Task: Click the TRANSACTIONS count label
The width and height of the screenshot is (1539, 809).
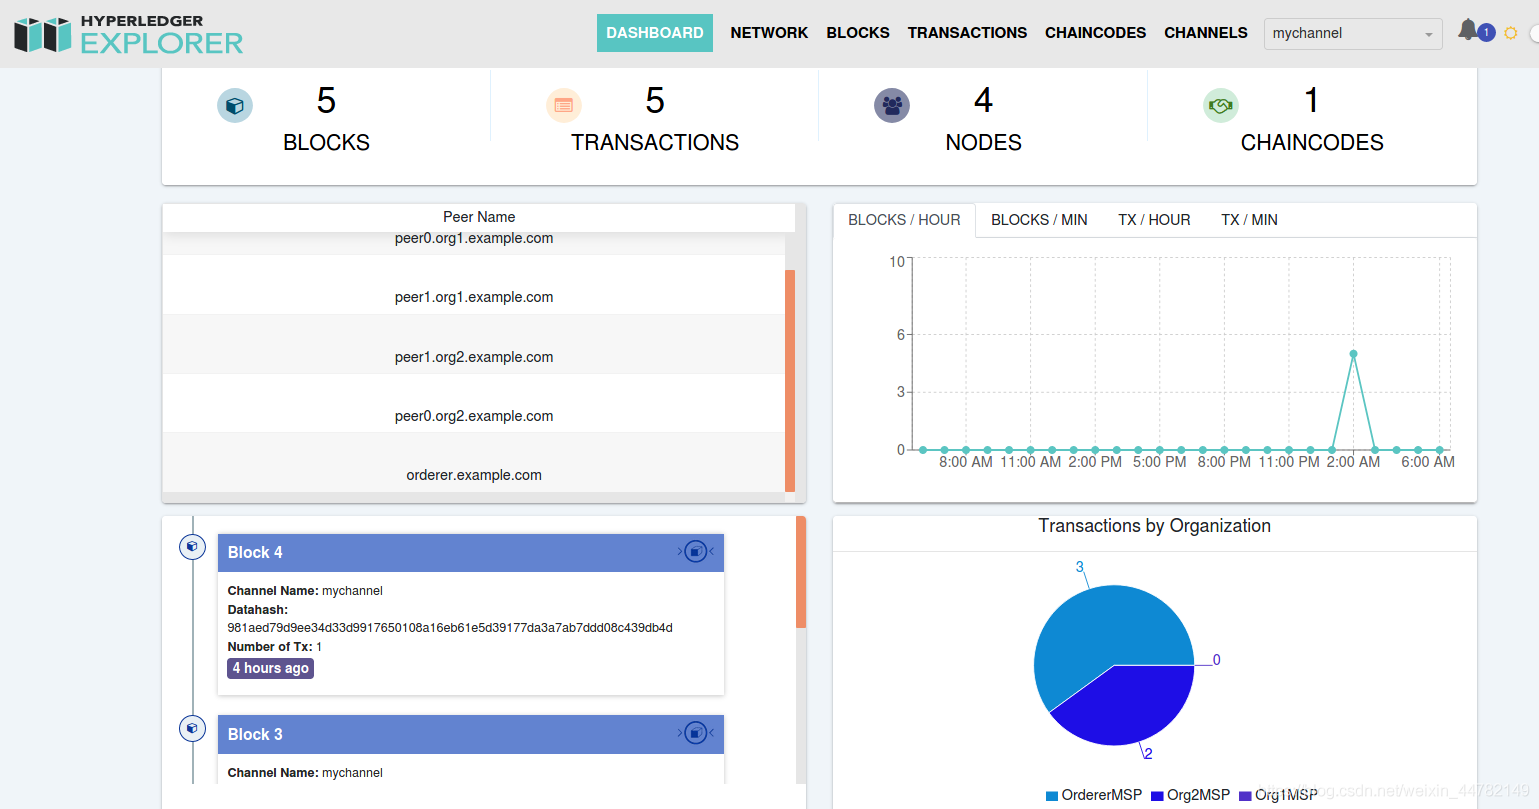Action: (x=655, y=143)
